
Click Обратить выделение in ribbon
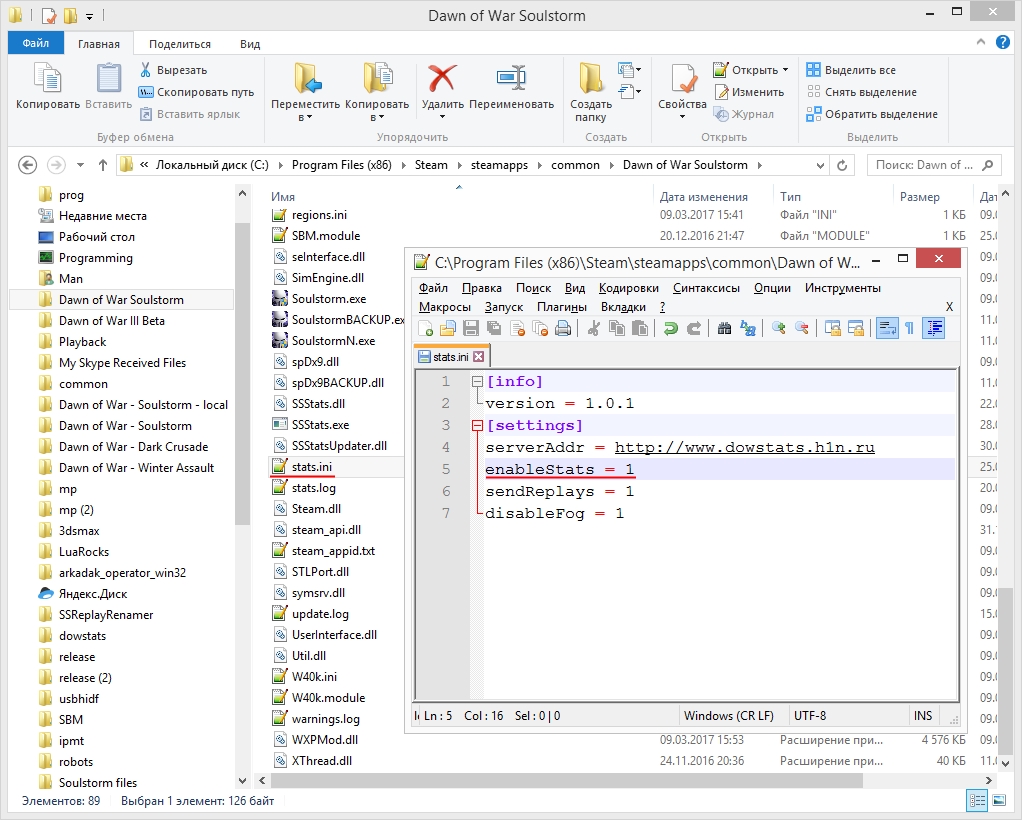pos(871,114)
